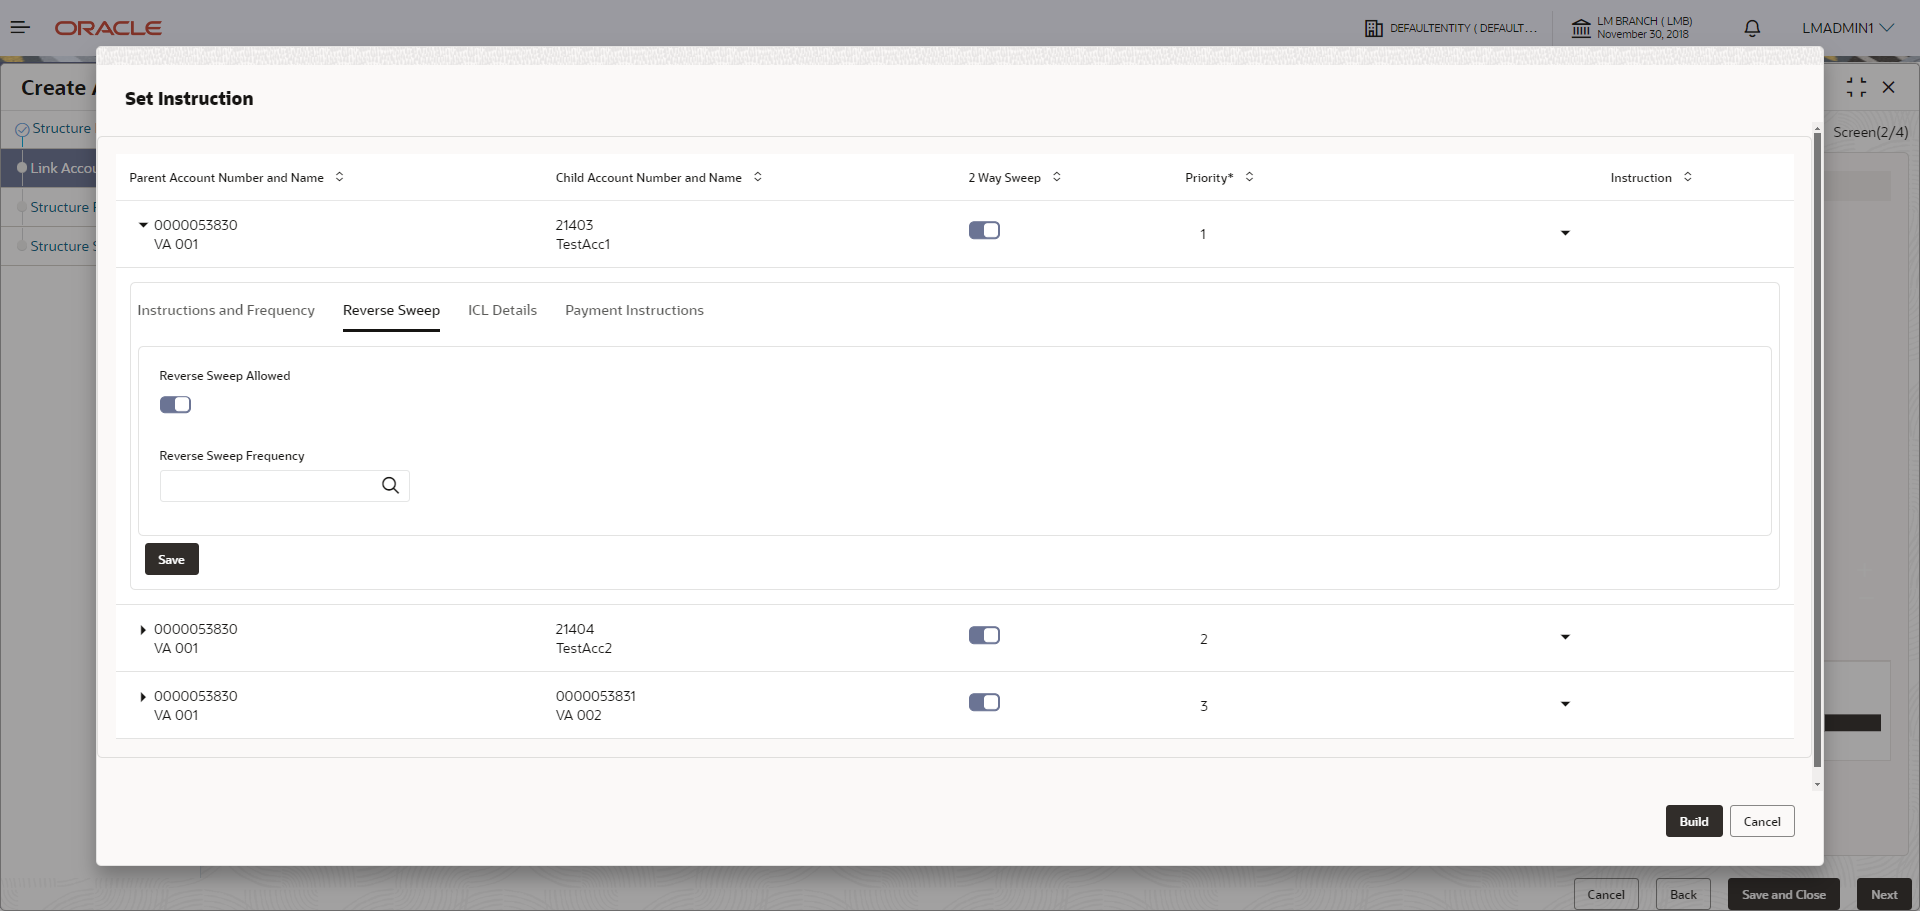Click the Oracle logo
This screenshot has width=1920, height=911.
[x=108, y=28]
